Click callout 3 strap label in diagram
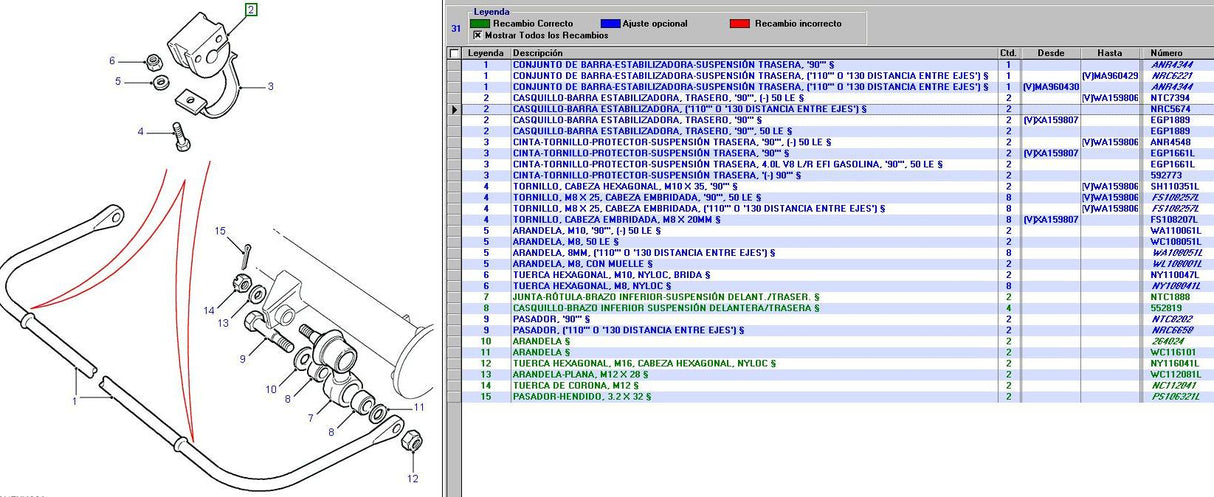The image size is (1214, 497). 269,88
